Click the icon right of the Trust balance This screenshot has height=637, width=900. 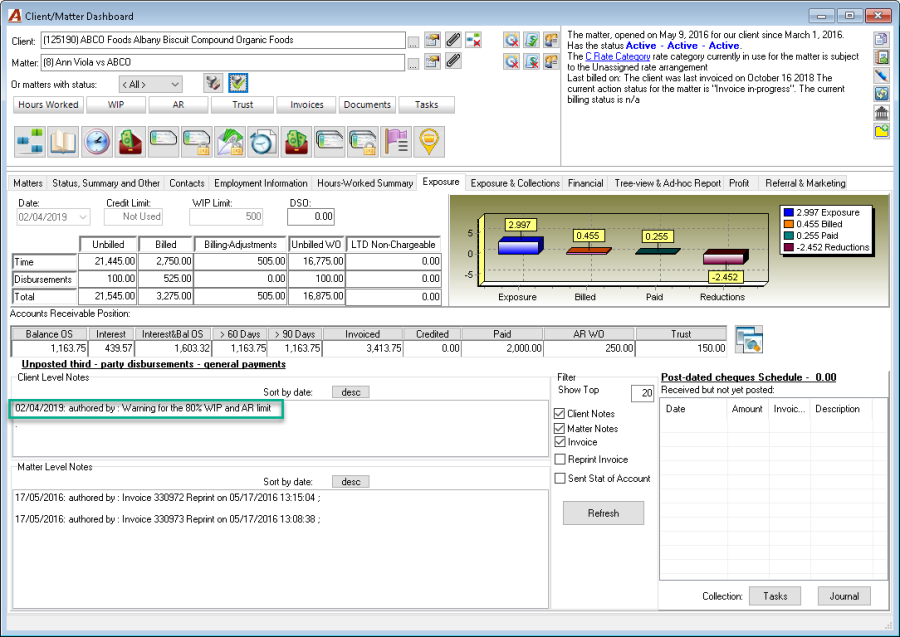pyautogui.click(x=748, y=340)
